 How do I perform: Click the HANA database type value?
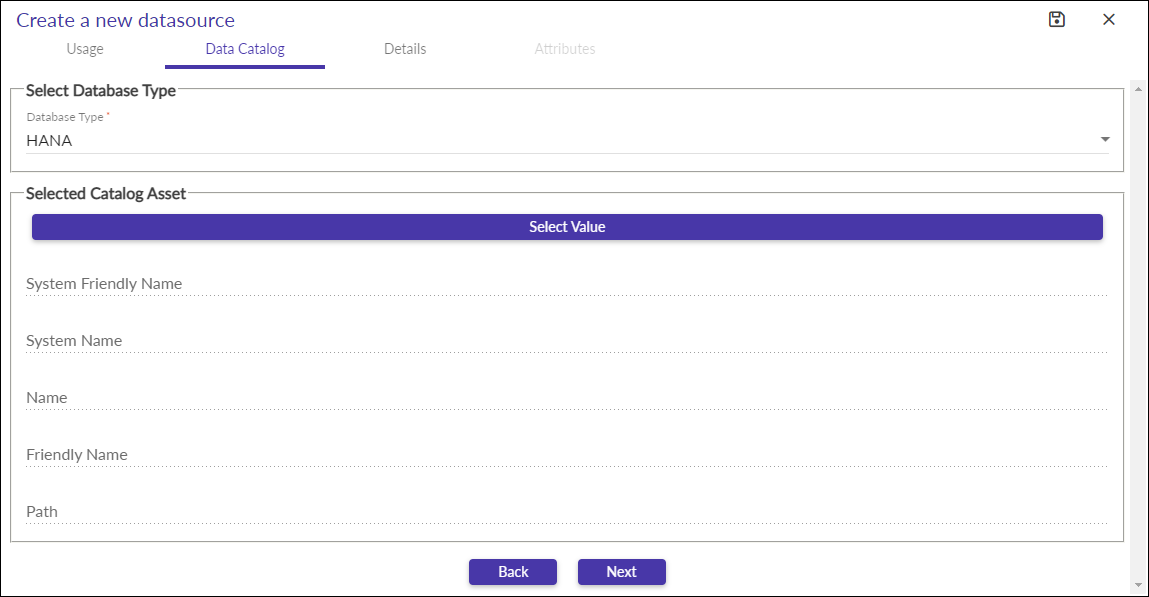click(49, 141)
